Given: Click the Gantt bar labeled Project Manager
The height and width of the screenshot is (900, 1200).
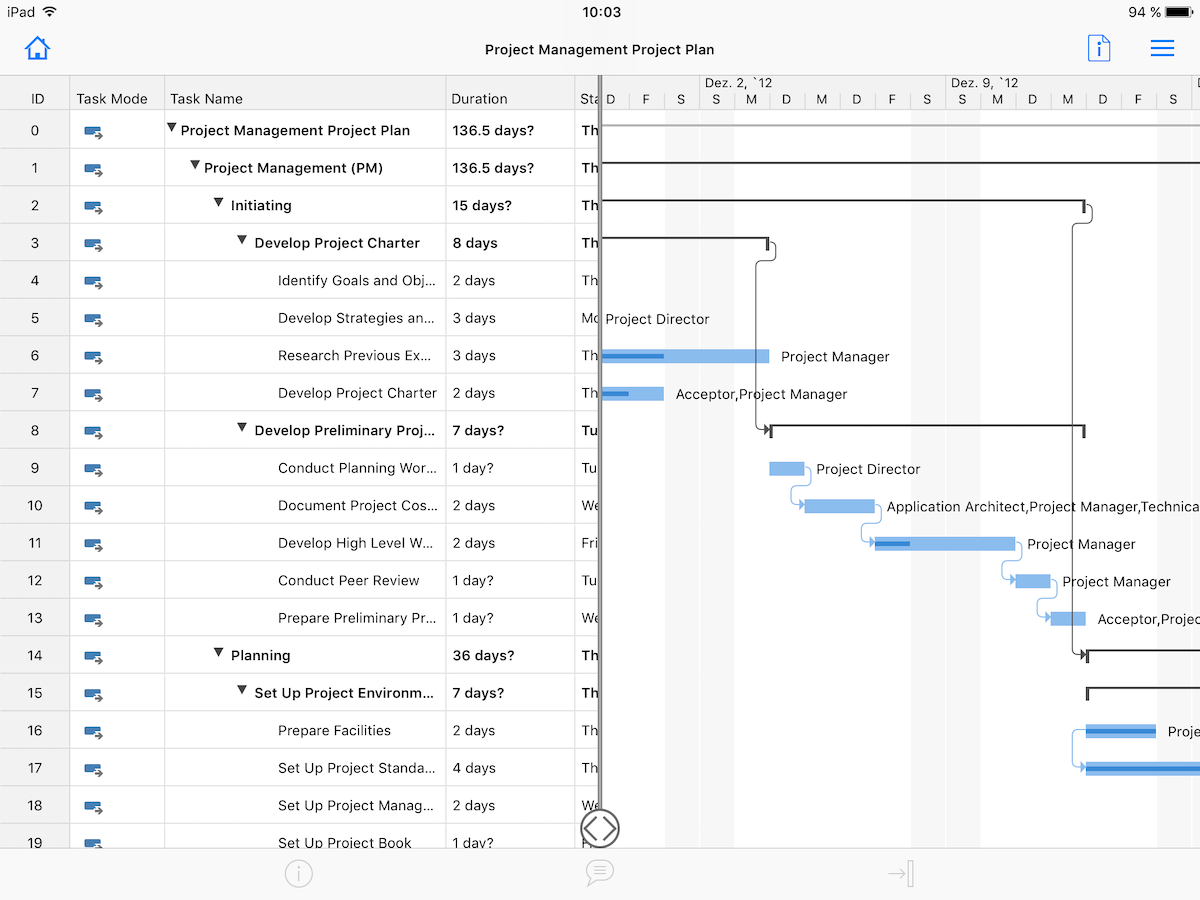Looking at the screenshot, I should tap(685, 355).
